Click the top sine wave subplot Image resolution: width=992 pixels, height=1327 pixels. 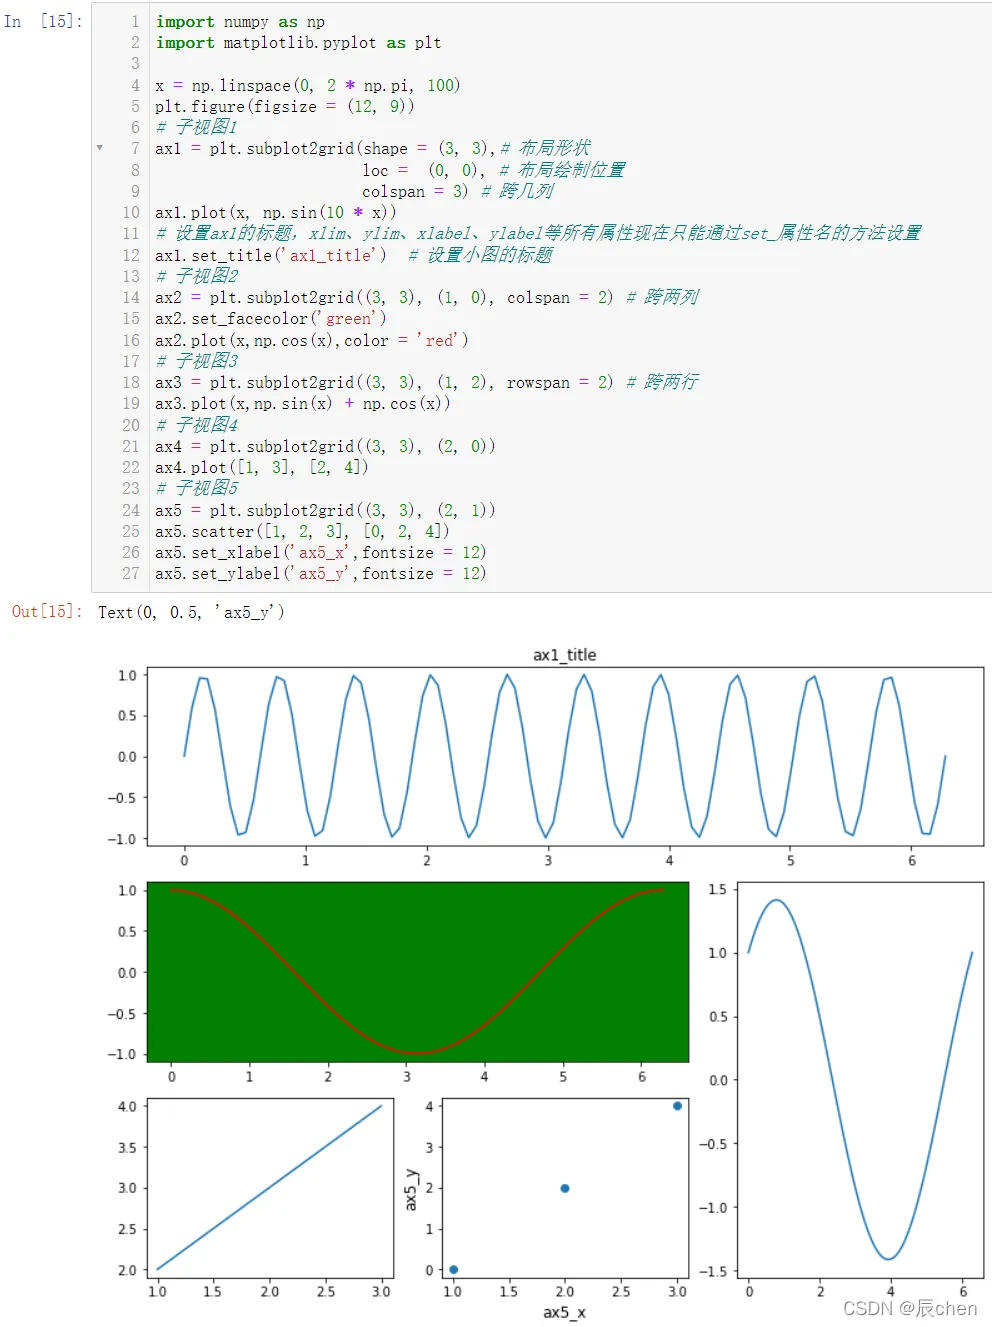click(x=565, y=757)
